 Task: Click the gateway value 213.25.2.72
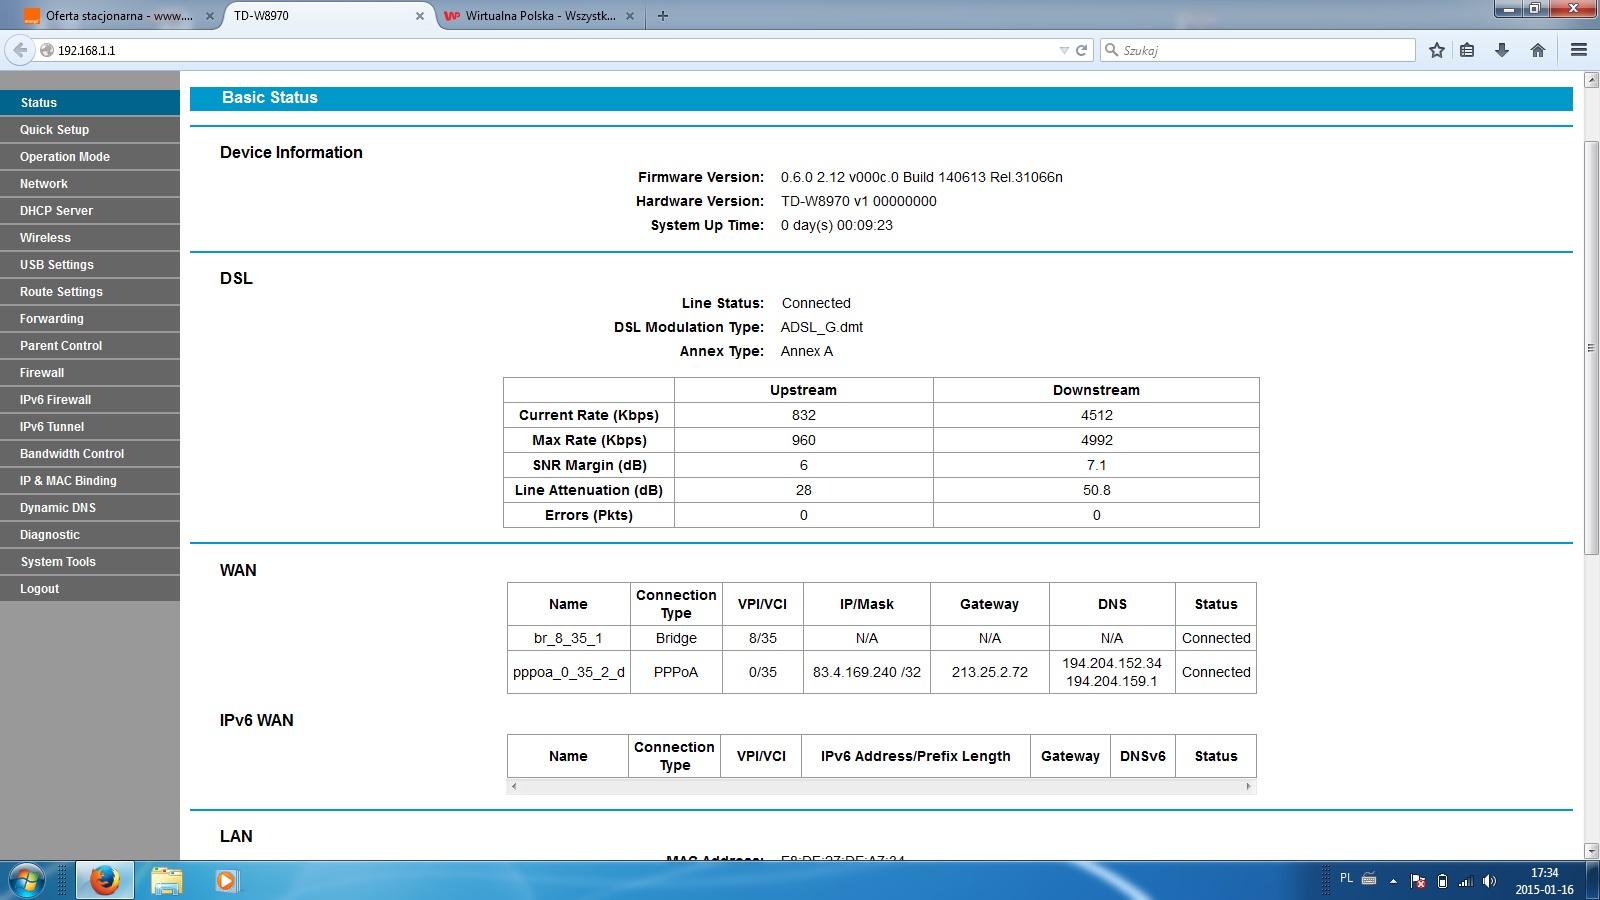pyautogui.click(x=990, y=672)
